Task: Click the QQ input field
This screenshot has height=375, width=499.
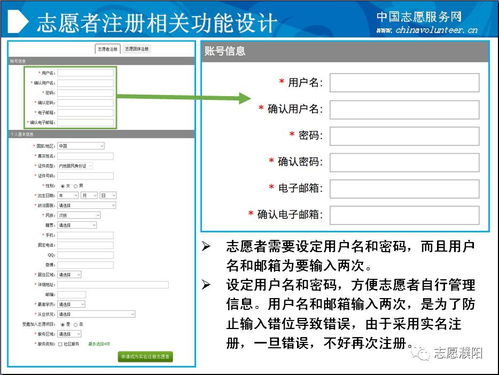Action: pos(85,255)
